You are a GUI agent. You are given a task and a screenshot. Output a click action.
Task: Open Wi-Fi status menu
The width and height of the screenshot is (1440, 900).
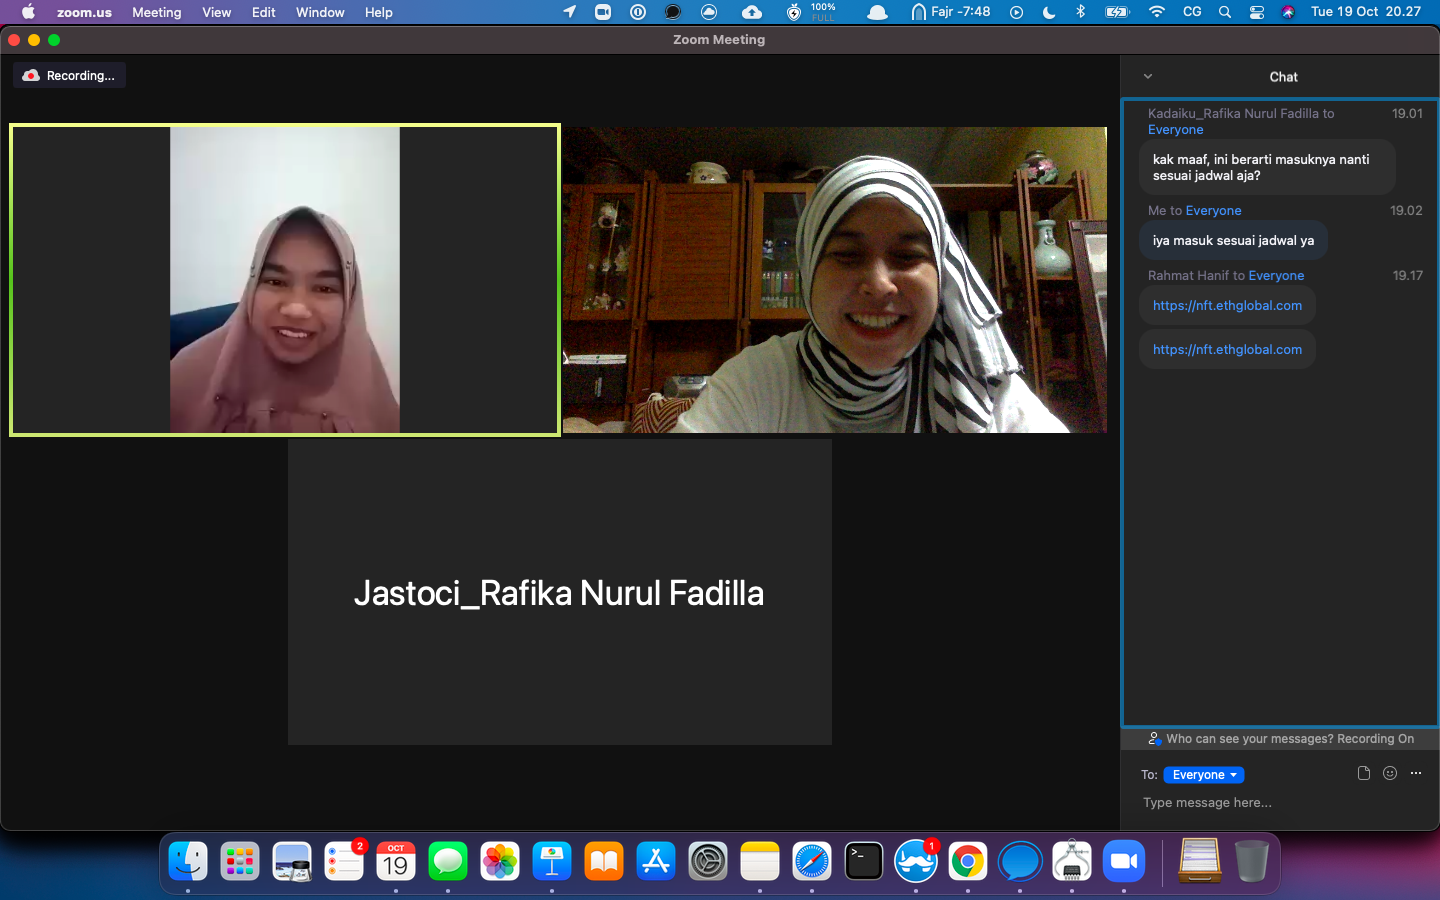1157,12
